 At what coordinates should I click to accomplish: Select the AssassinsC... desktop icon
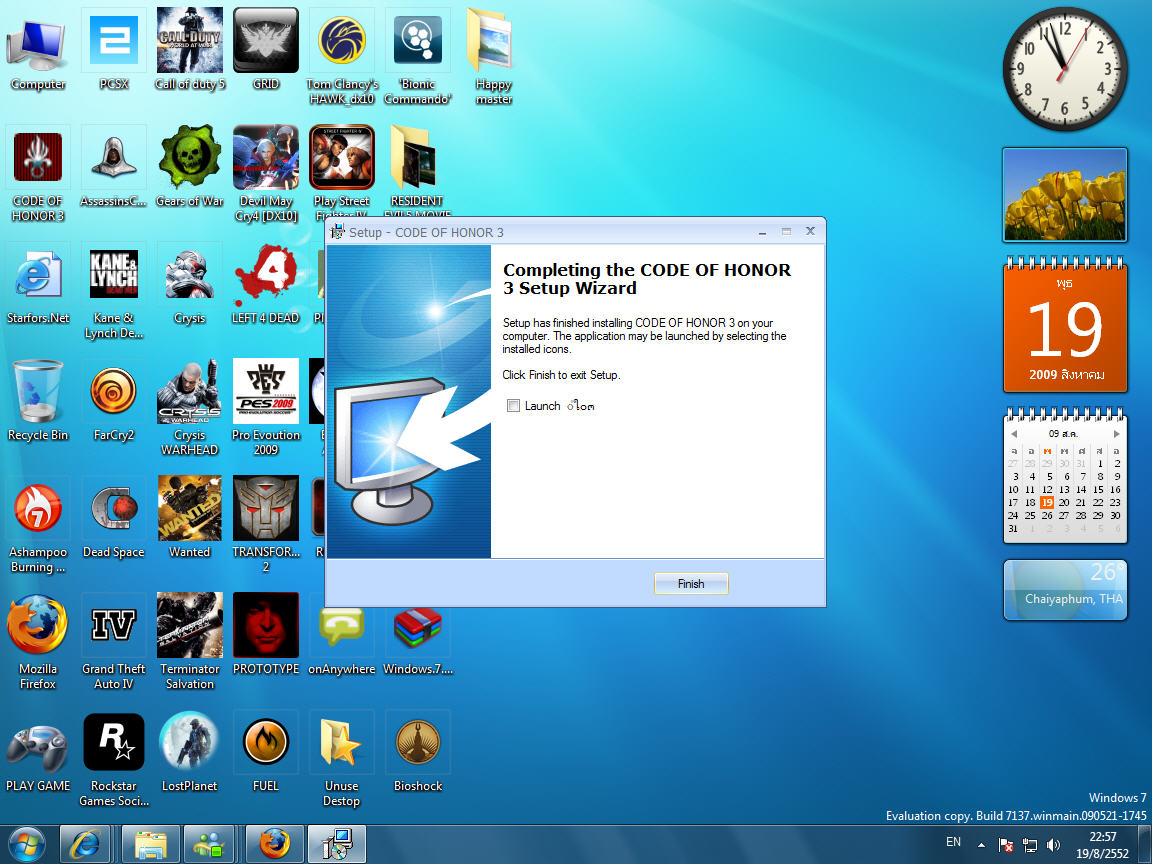pyautogui.click(x=114, y=168)
